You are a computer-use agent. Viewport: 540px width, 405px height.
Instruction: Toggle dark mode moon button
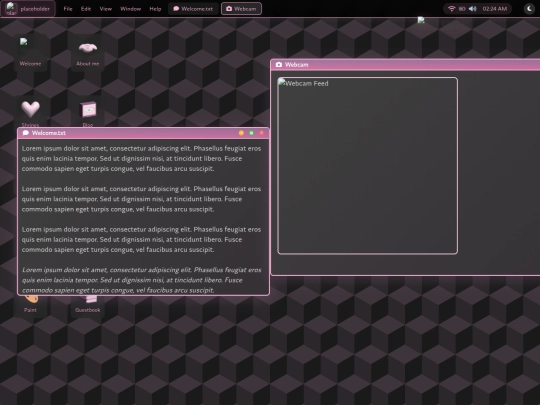(529, 9)
